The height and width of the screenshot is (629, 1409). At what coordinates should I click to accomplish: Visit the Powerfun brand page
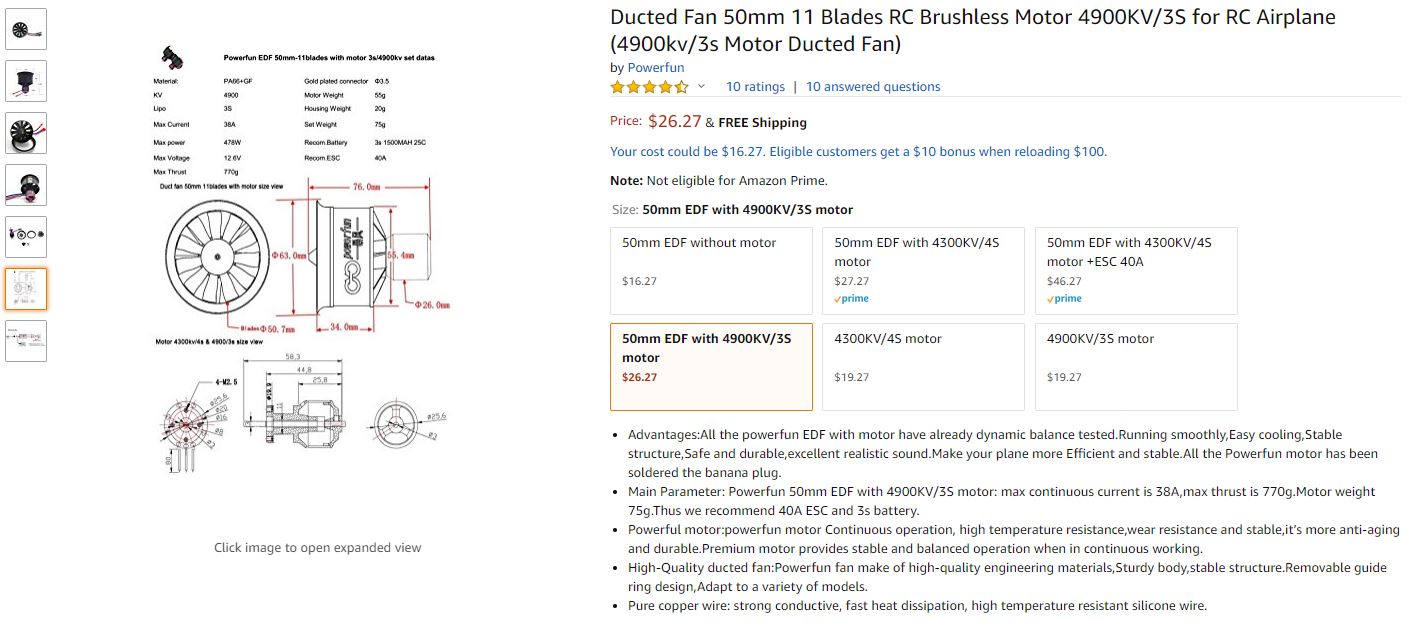click(x=656, y=68)
